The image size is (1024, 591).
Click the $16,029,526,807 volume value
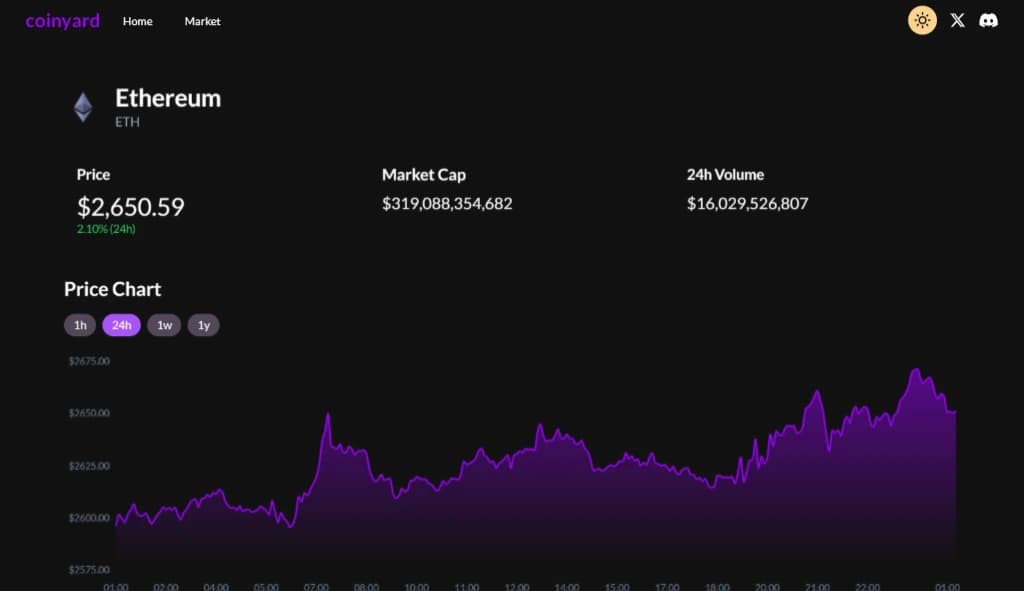click(747, 204)
